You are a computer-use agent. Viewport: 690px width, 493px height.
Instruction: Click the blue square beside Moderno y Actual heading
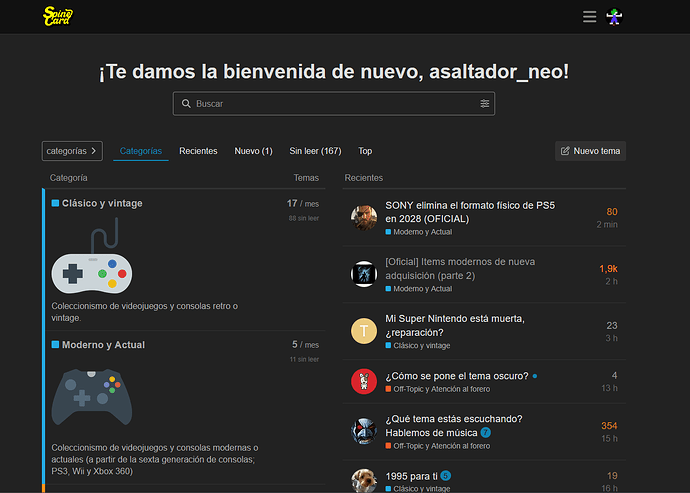[x=55, y=344]
